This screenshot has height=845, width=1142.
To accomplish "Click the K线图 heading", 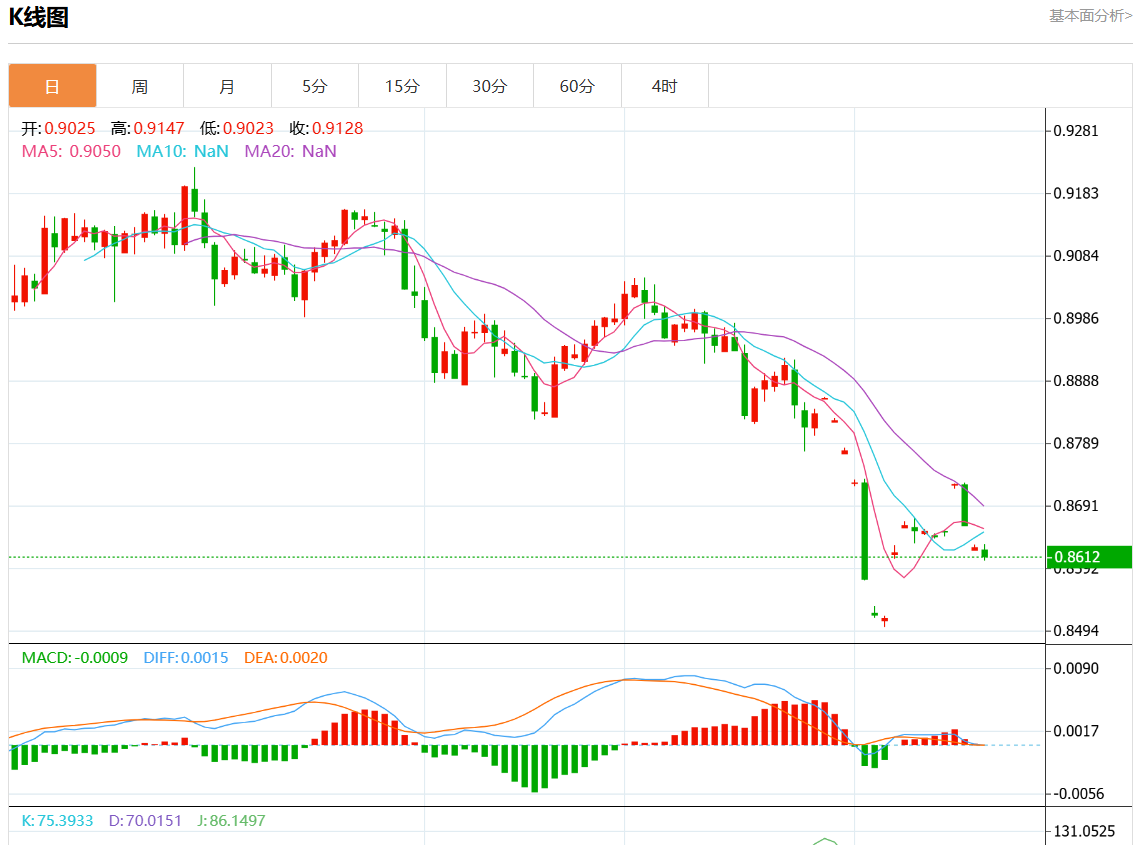I will [x=39, y=17].
